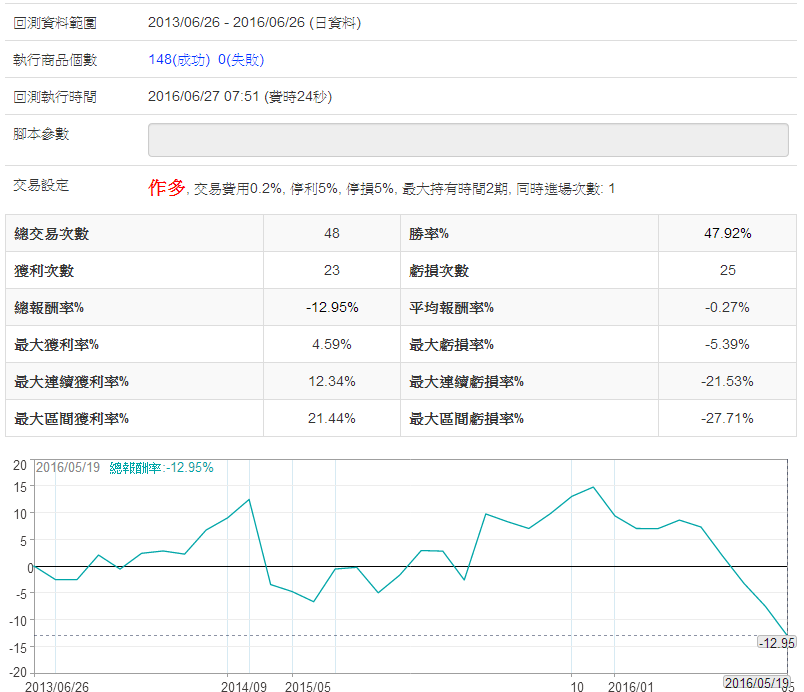Click the highlighted 2016/05/19 date on axis

(x=755, y=683)
